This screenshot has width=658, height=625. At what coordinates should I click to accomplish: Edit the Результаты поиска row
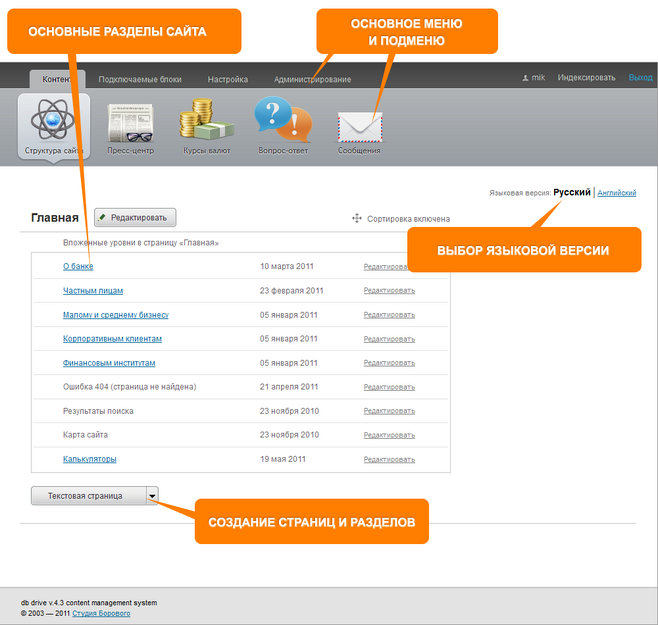click(389, 411)
